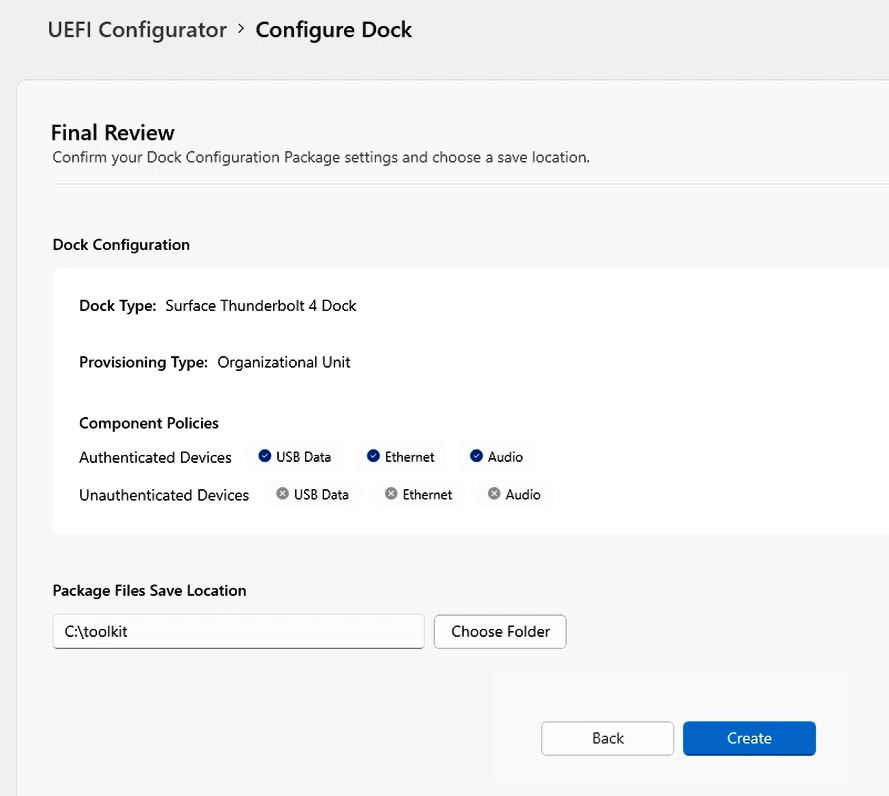Toggle Ethernet for Unauthenticated Devices
This screenshot has height=796, width=889.
419,494
